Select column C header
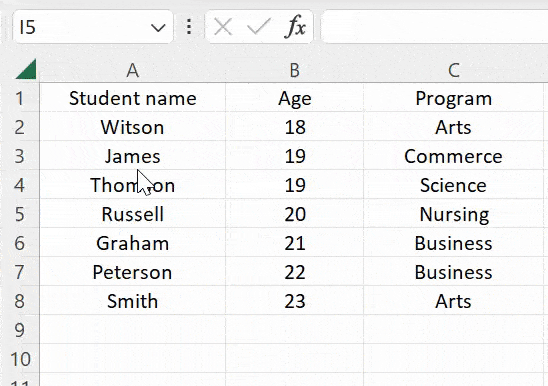The image size is (548, 386). (454, 70)
